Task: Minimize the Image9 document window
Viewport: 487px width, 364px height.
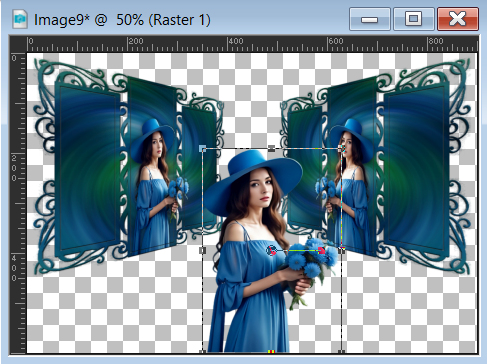Action: (370, 19)
